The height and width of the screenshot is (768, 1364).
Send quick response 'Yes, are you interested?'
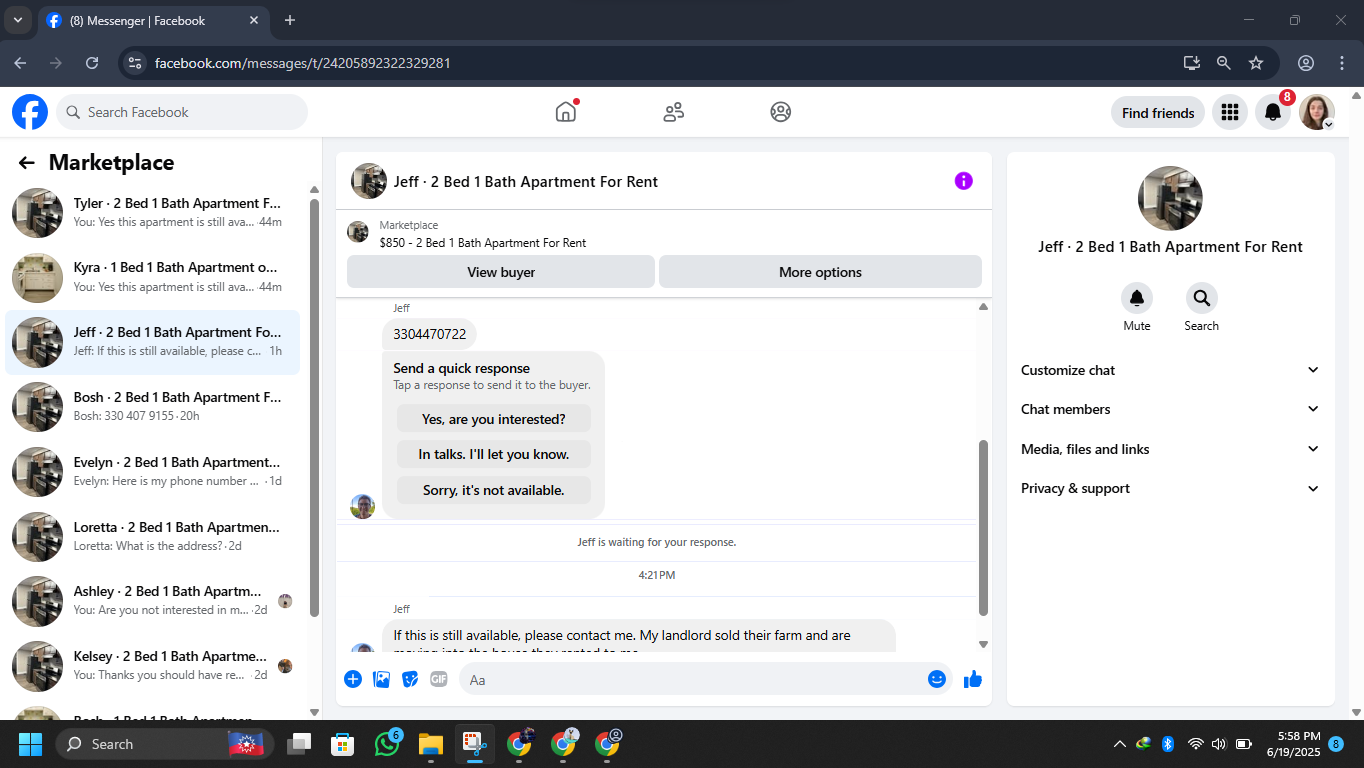[494, 419]
